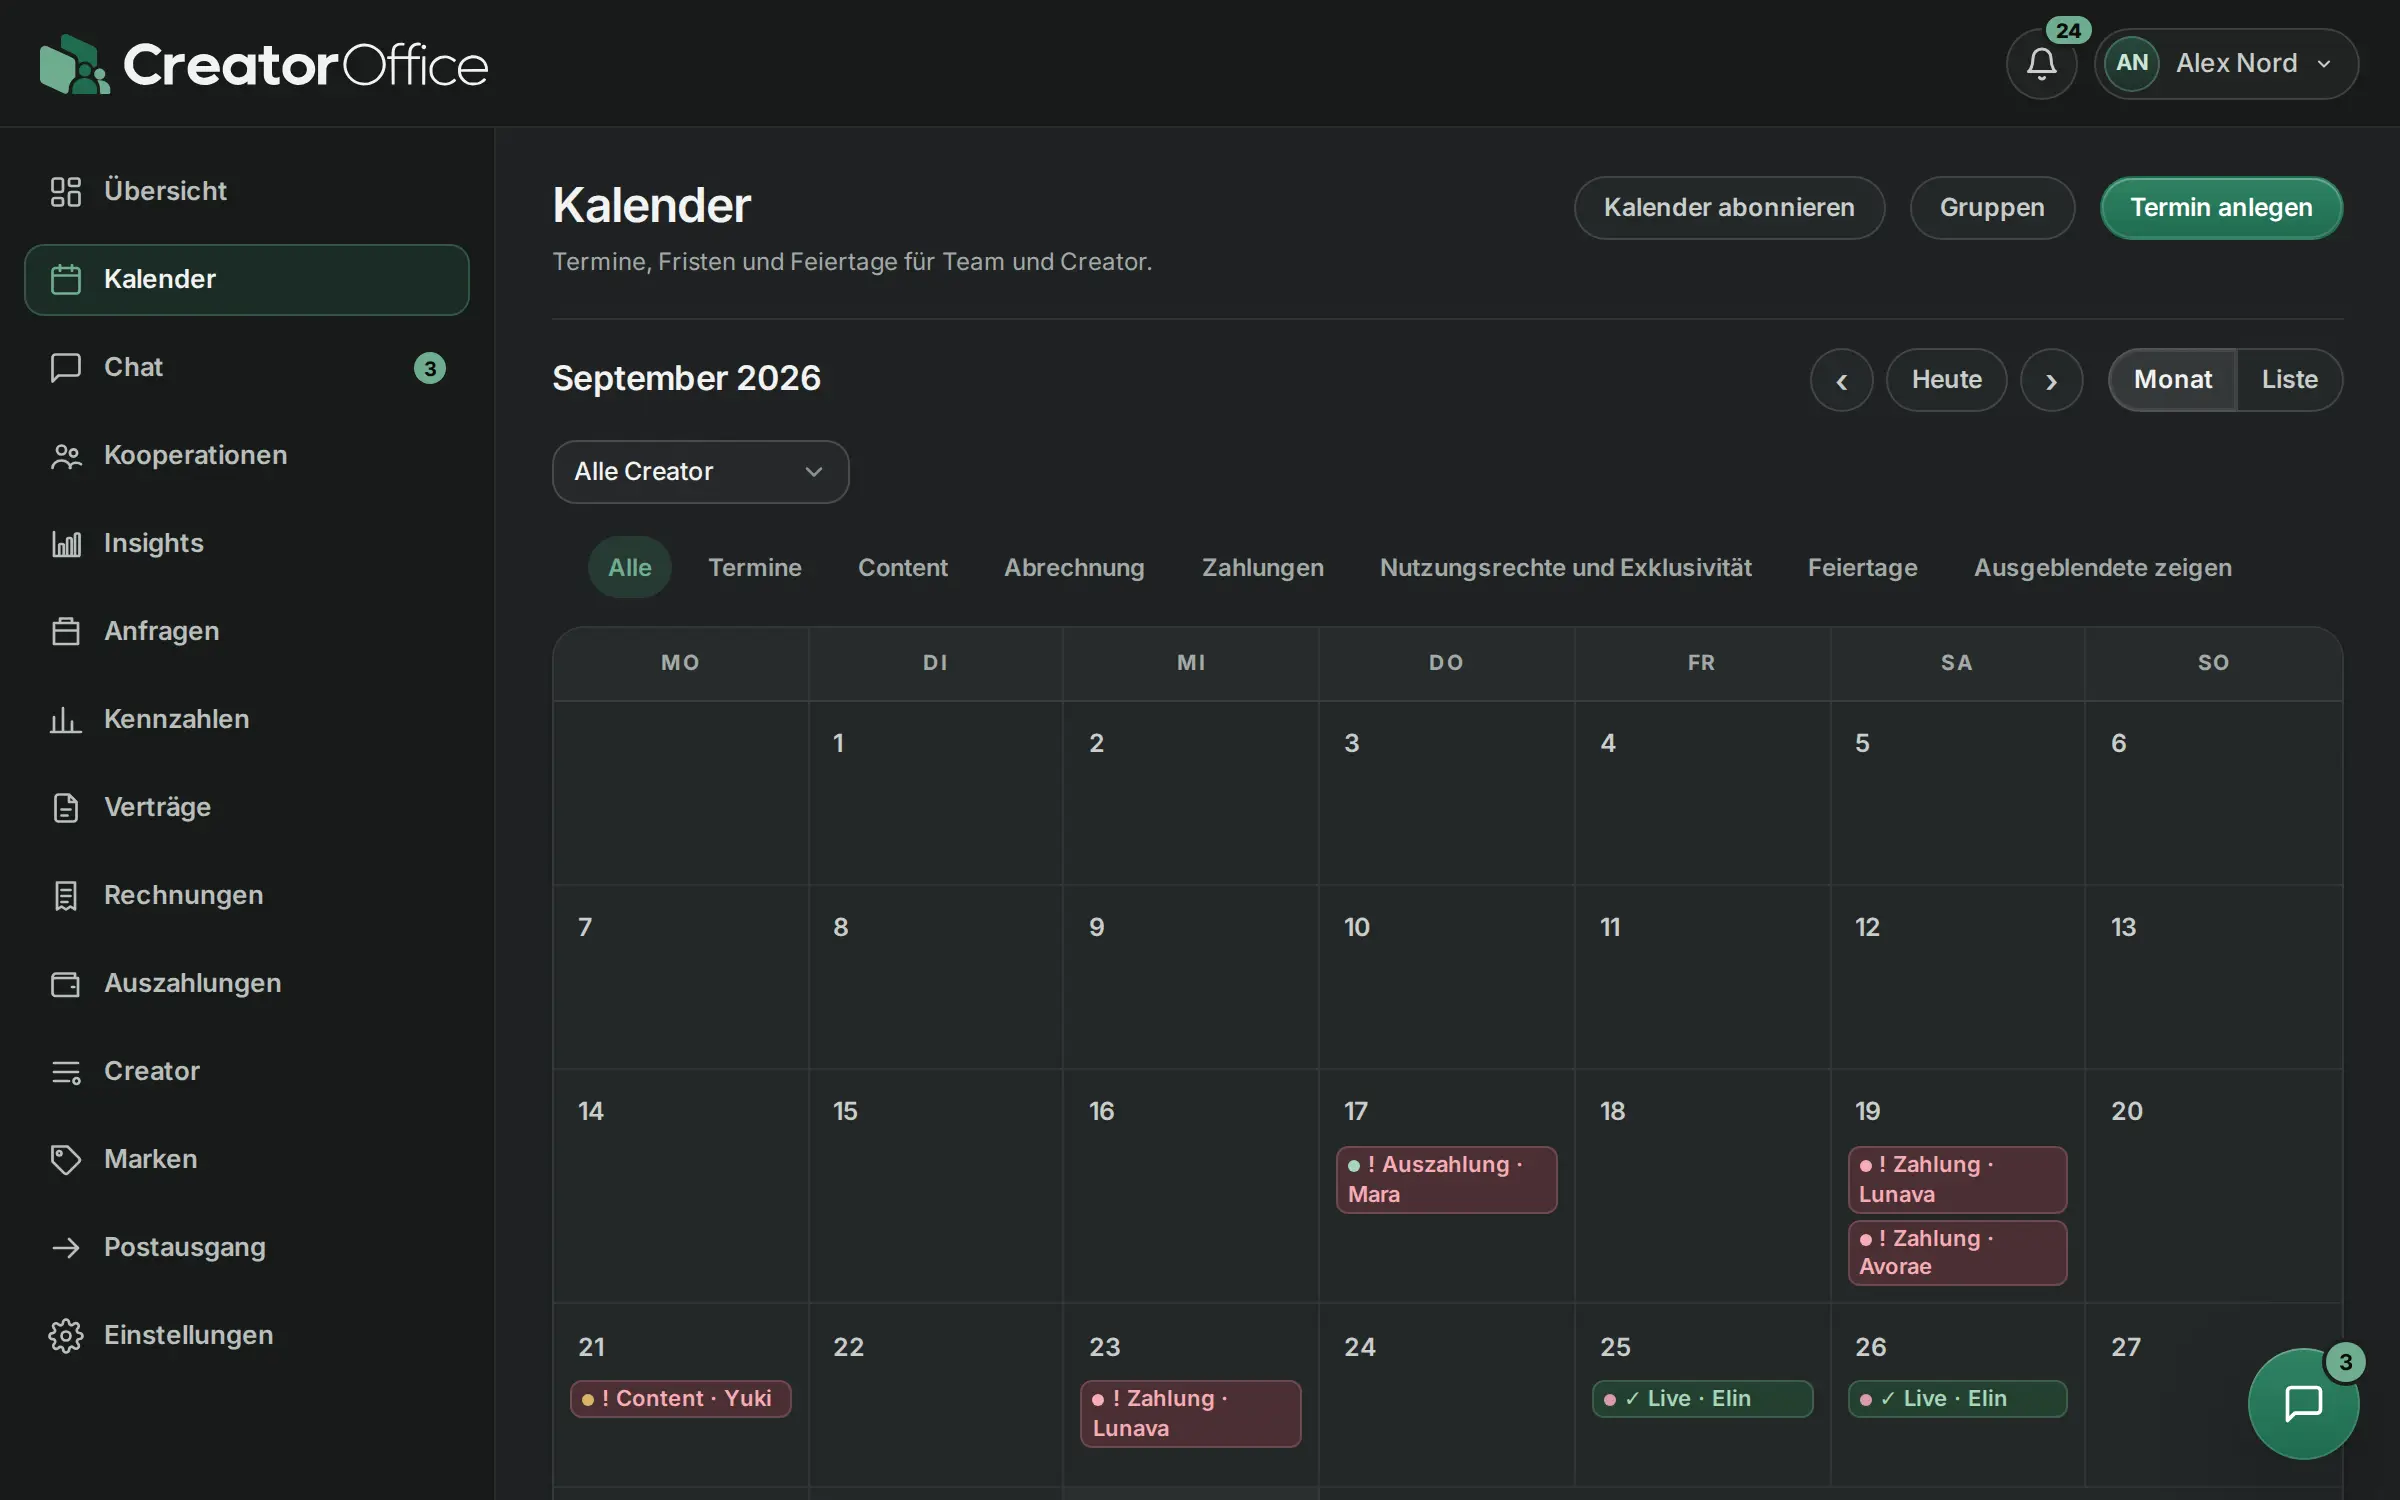Viewport: 2400px width, 1500px height.
Task: Filter by Content tab
Action: pyautogui.click(x=902, y=567)
